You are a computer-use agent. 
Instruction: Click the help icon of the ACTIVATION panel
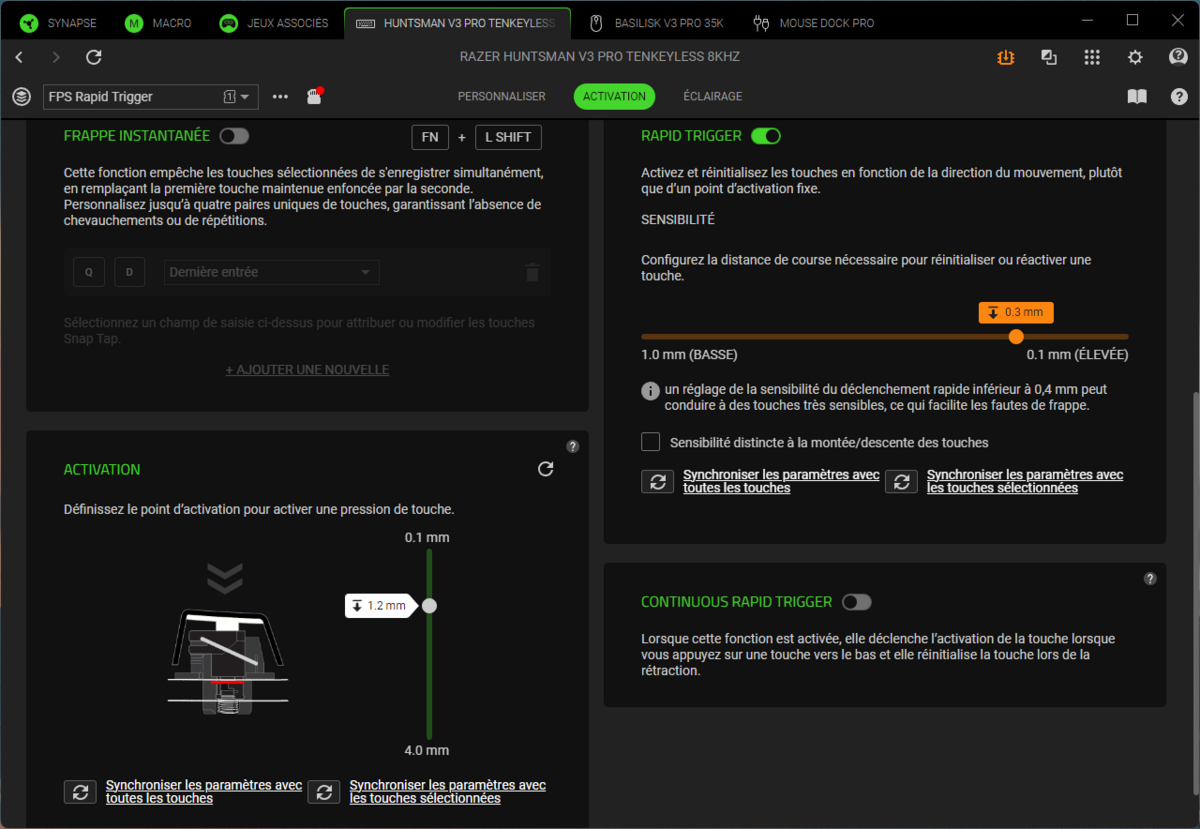coord(572,447)
